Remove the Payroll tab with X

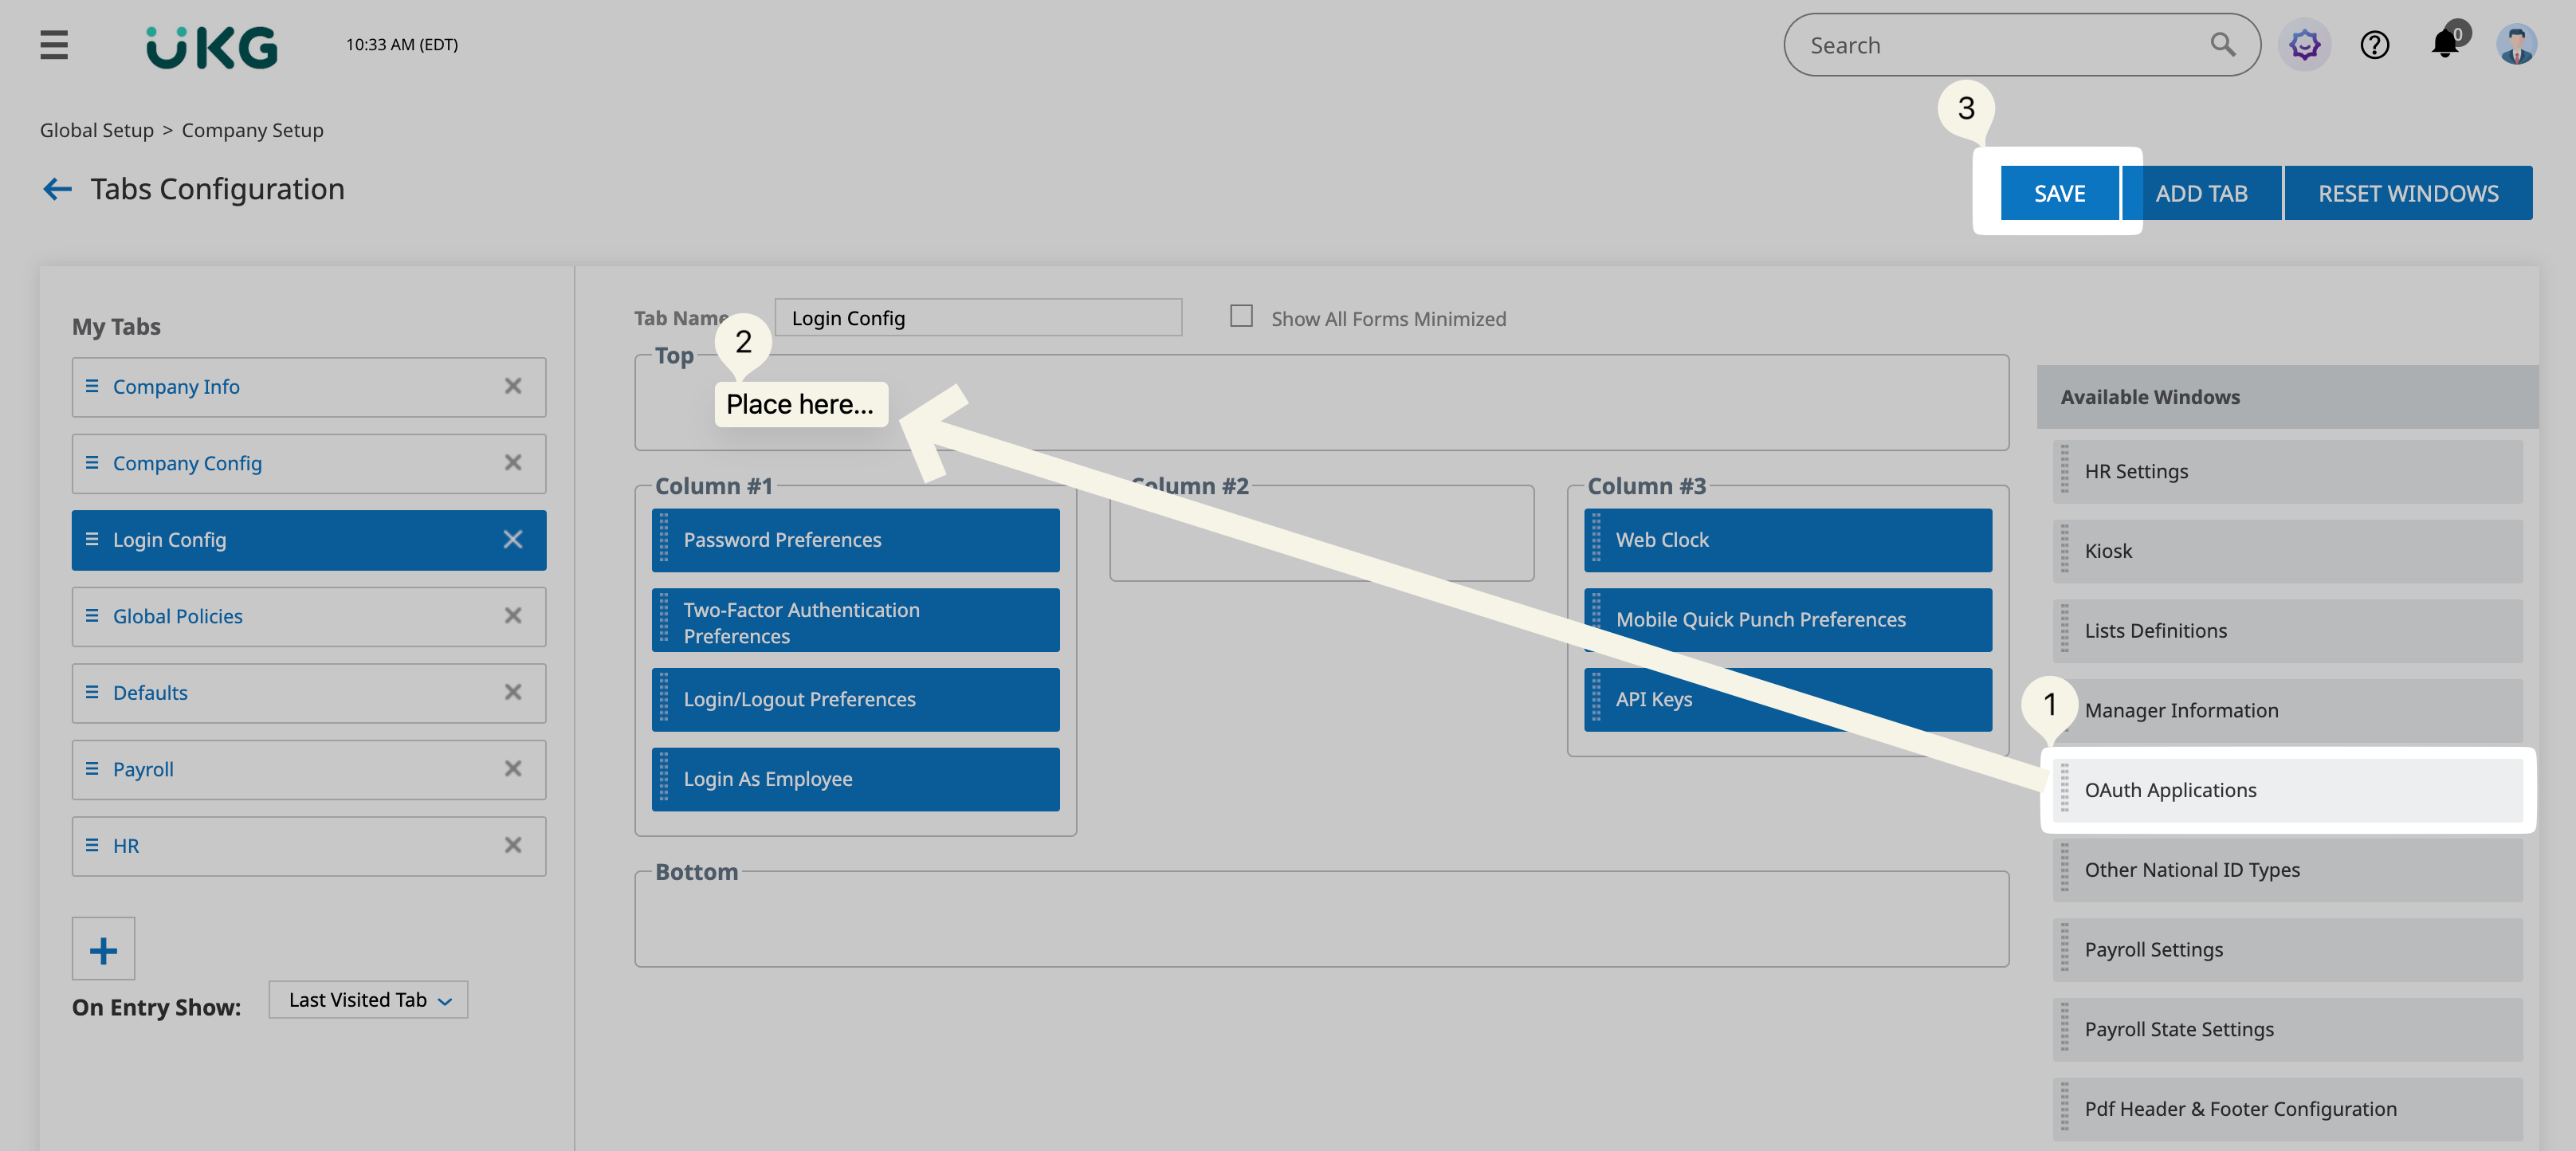point(513,769)
